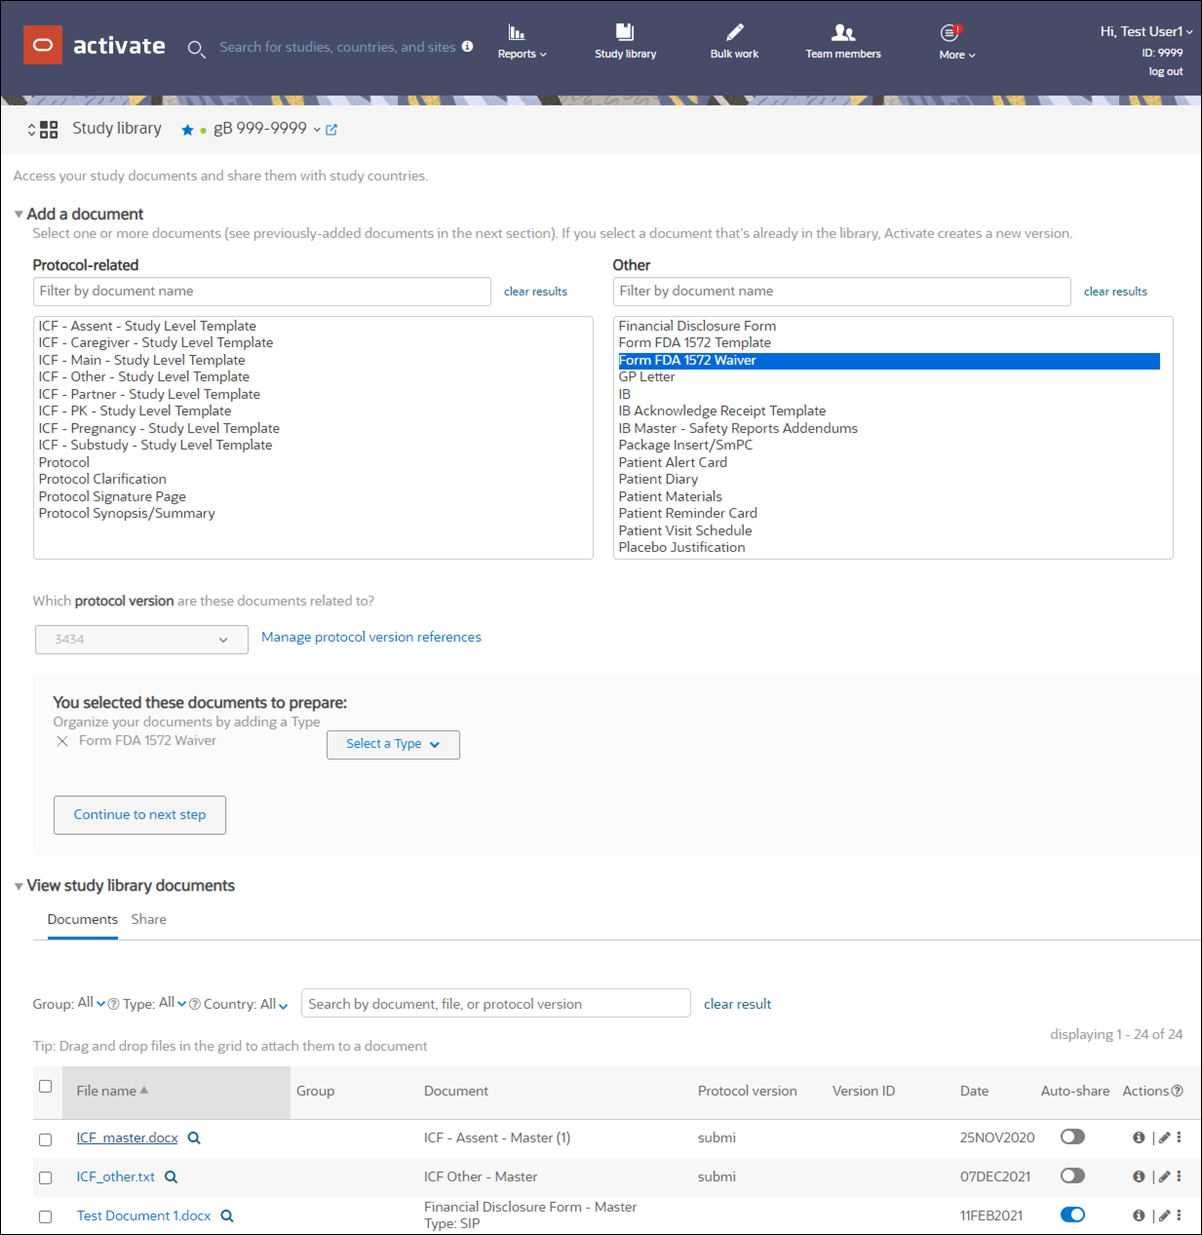The image size is (1202, 1235).
Task: Select Protocol Clarification in the list
Action: [x=102, y=479]
